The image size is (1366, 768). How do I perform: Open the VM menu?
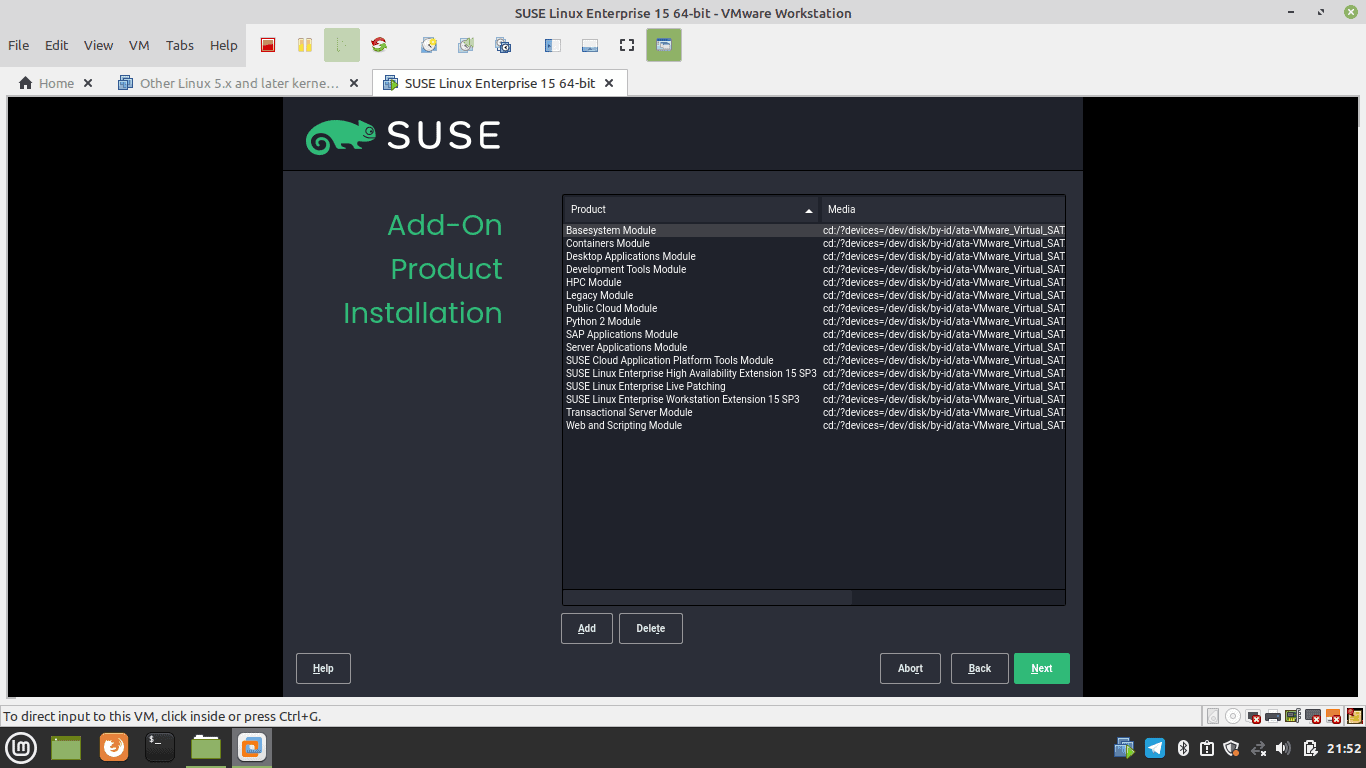tap(139, 45)
